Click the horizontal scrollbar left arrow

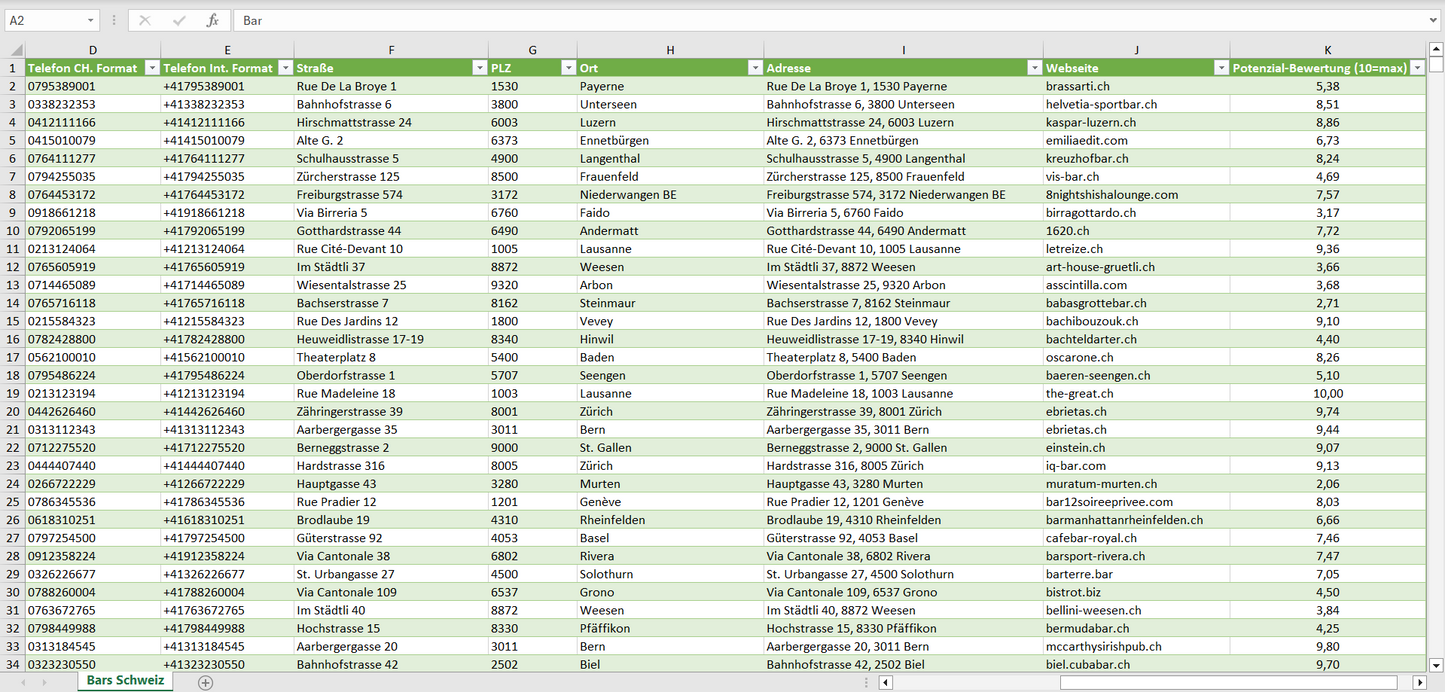(x=885, y=682)
